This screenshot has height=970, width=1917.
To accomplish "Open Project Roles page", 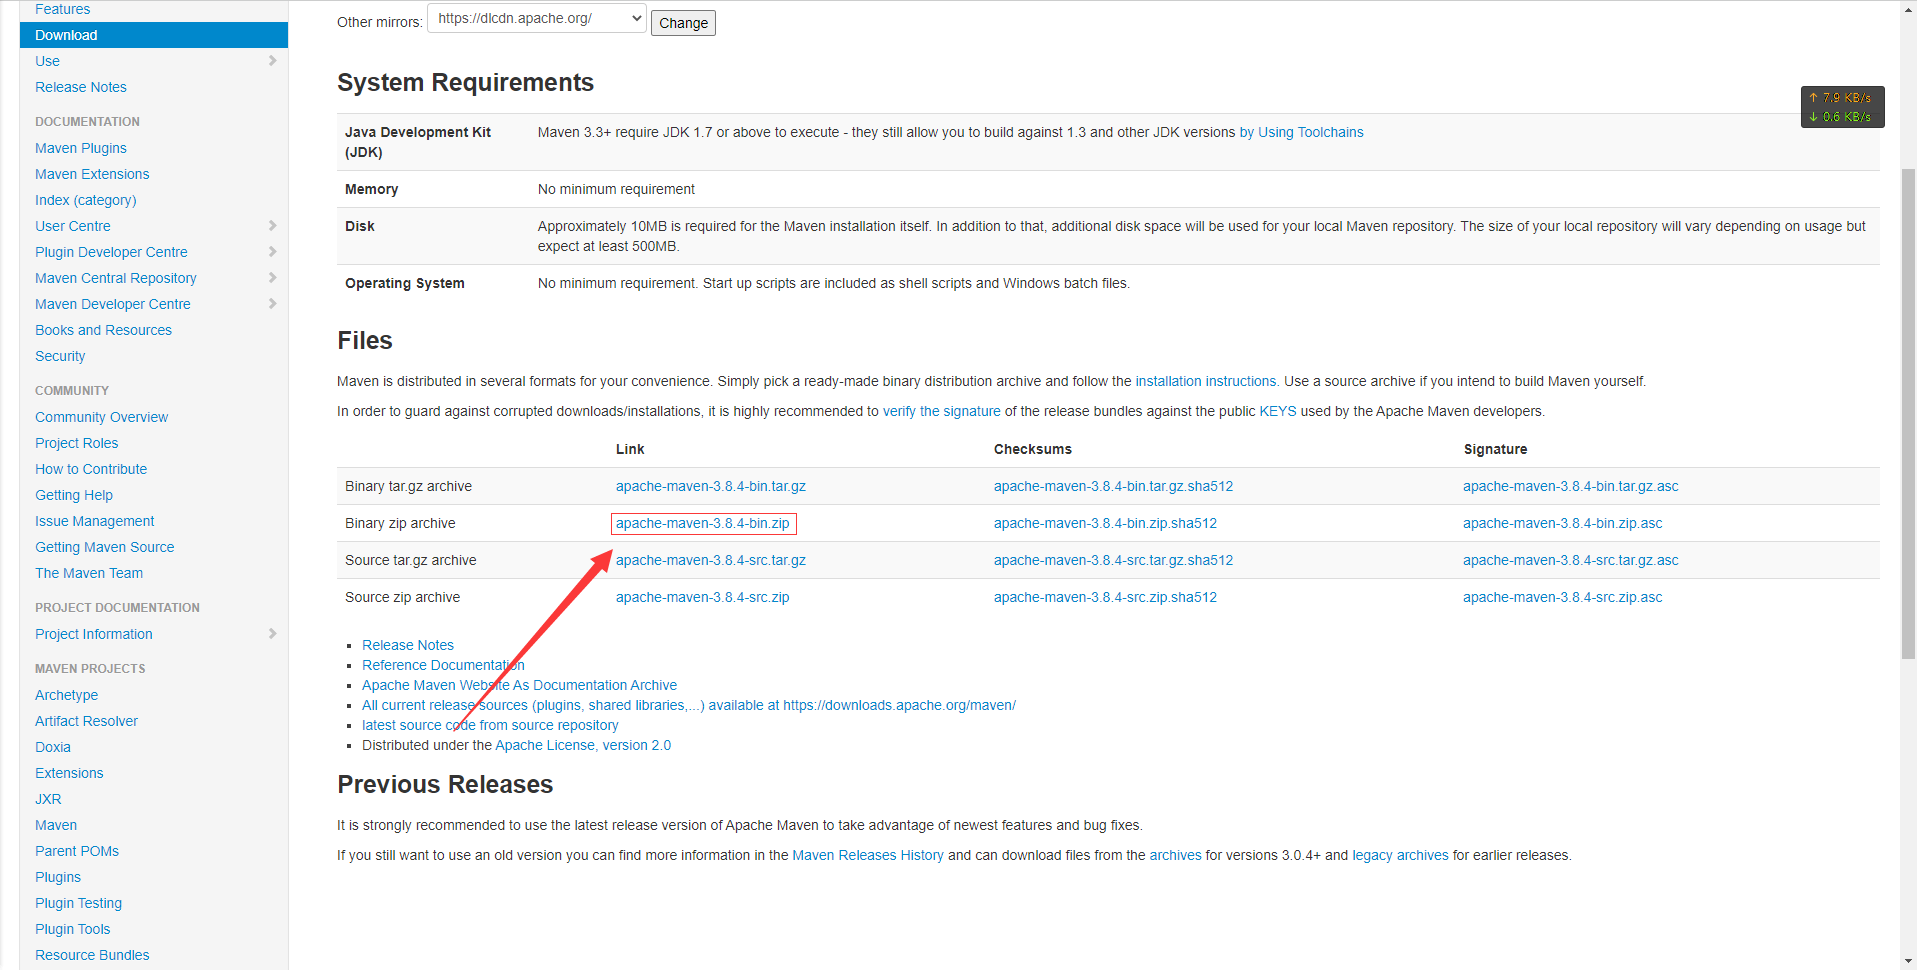I will (76, 443).
